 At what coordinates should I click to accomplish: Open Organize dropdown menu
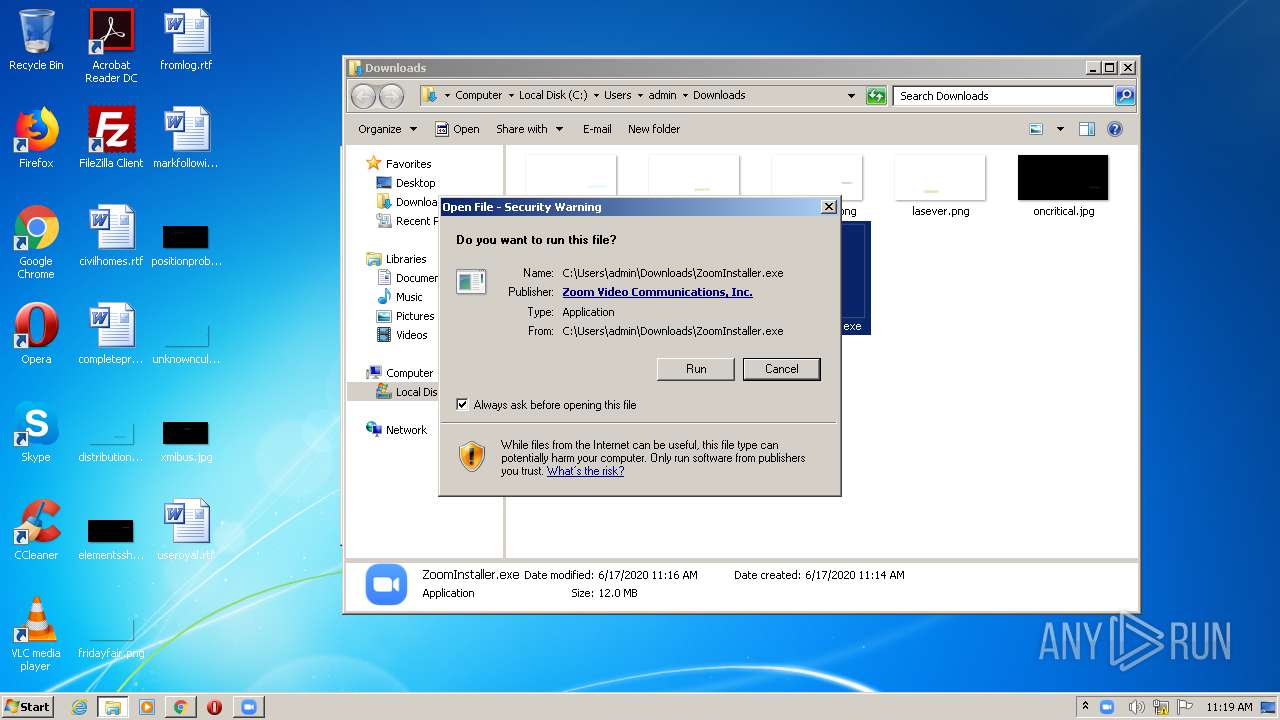coord(387,129)
